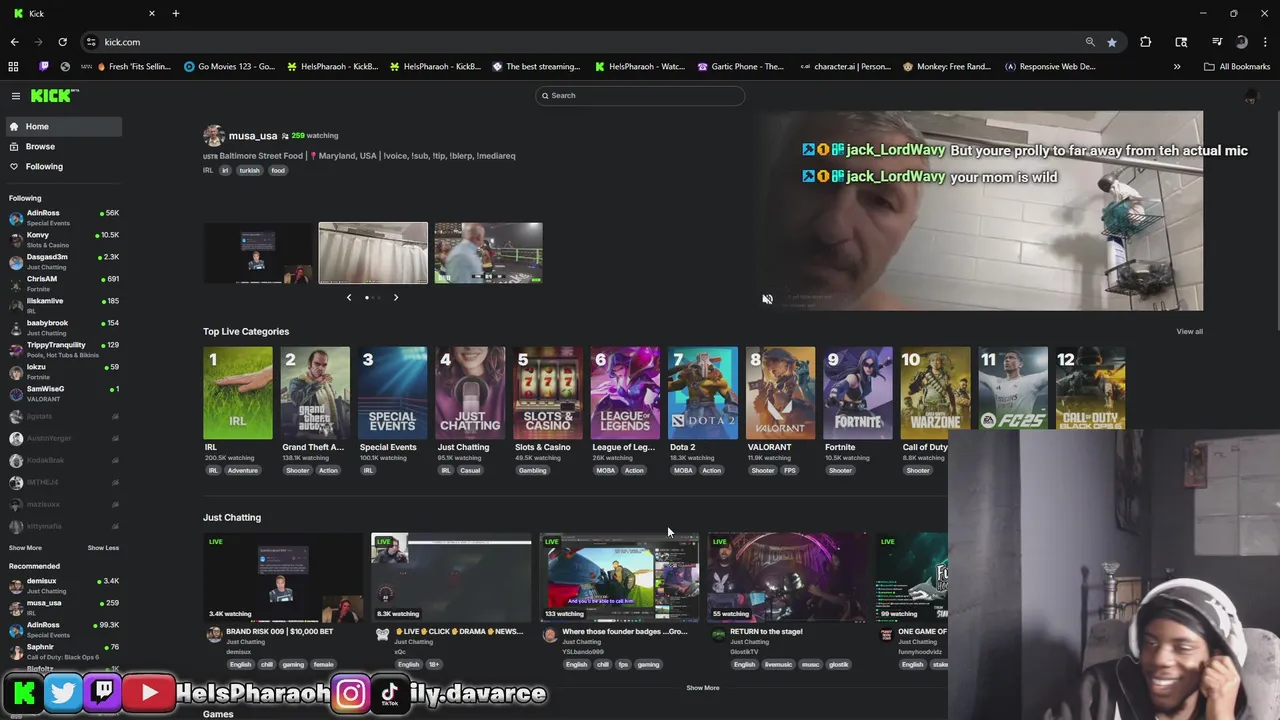
Task: Open TrippyTranquility in Following list
Action: [x=62, y=349]
